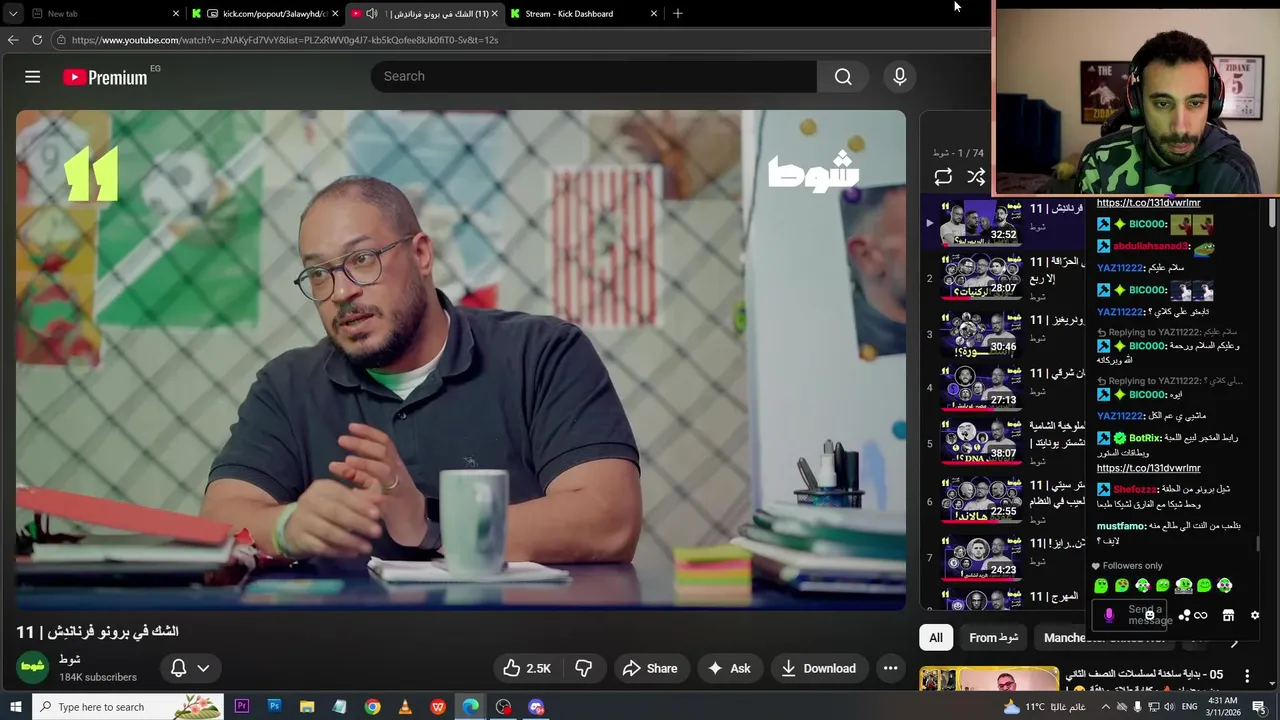Open notification bell options dropdown
This screenshot has width=1280, height=720.
pyautogui.click(x=190, y=668)
